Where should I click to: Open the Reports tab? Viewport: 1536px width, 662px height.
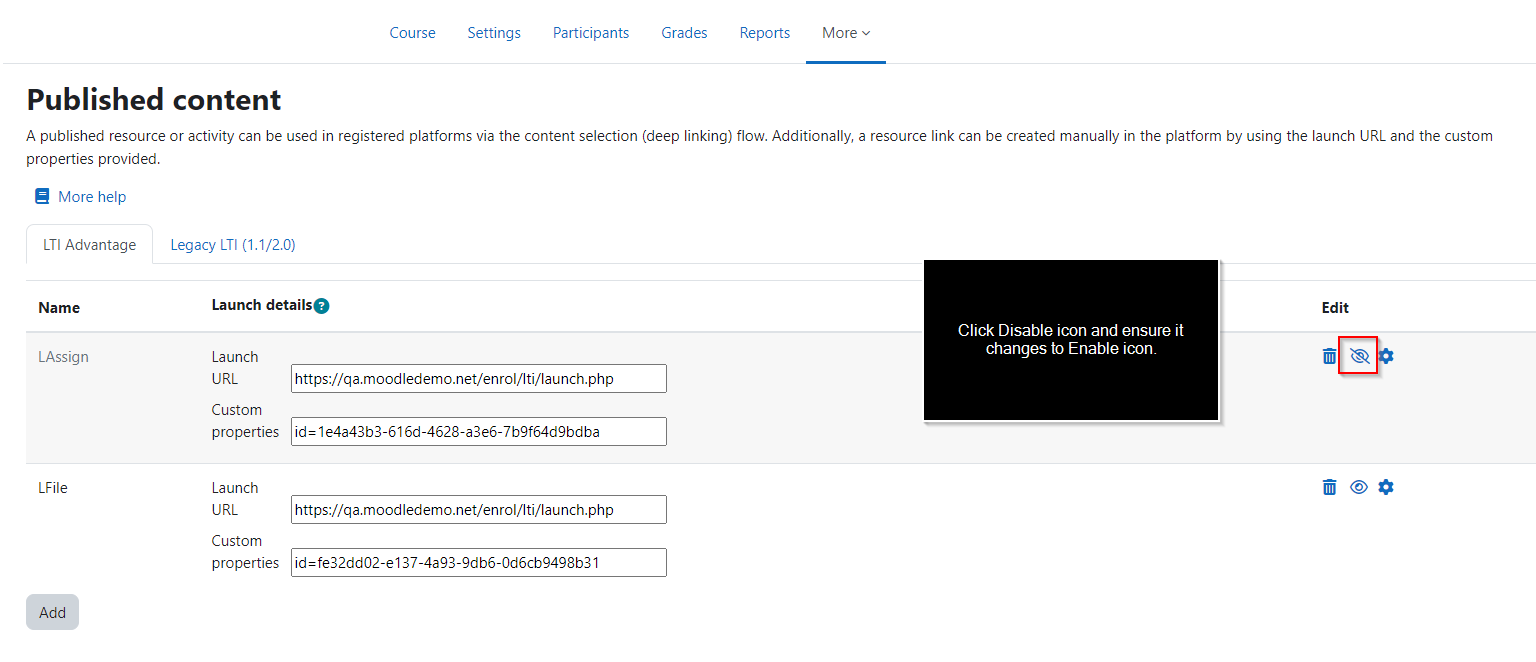tap(765, 33)
